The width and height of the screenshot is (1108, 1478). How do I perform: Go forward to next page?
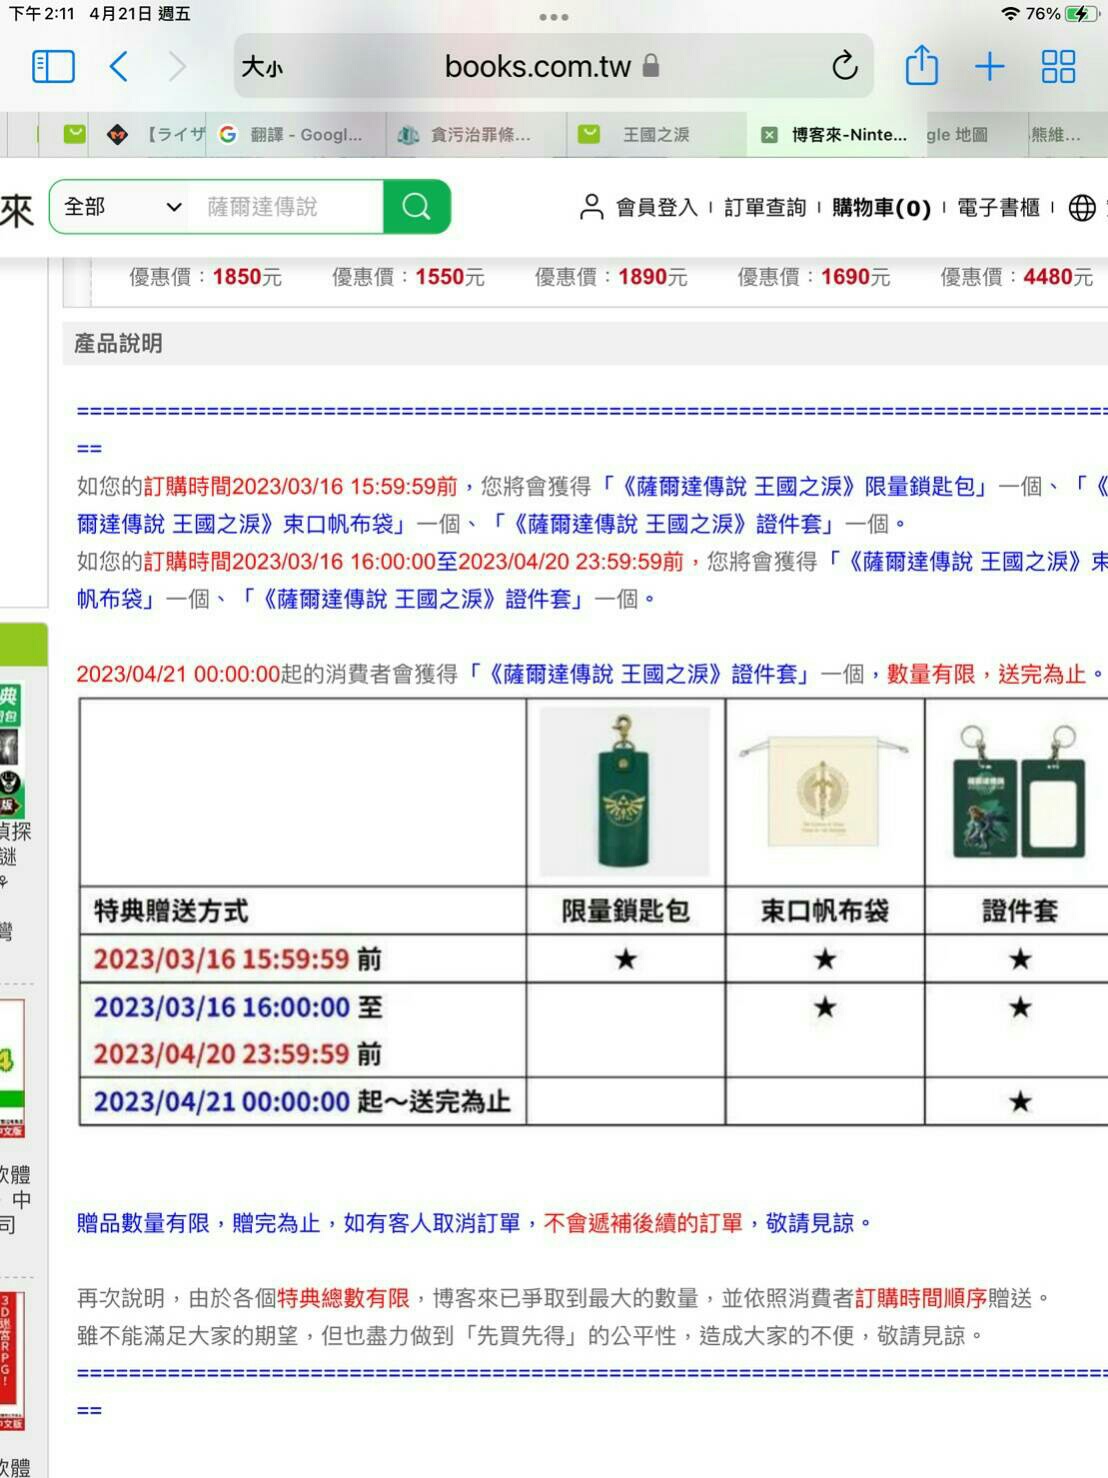point(177,67)
